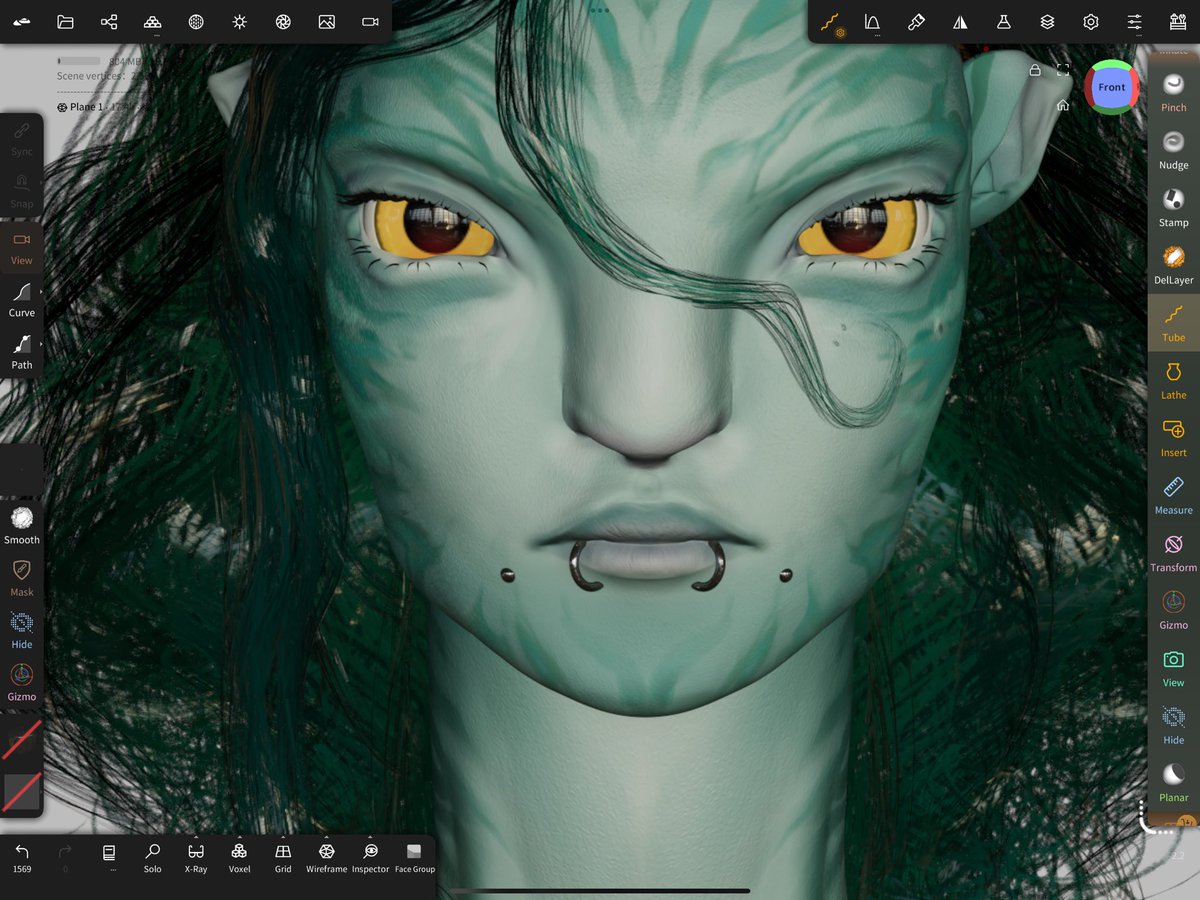Open the history book menu
Screen dimensions: 1200x900
click(109, 857)
